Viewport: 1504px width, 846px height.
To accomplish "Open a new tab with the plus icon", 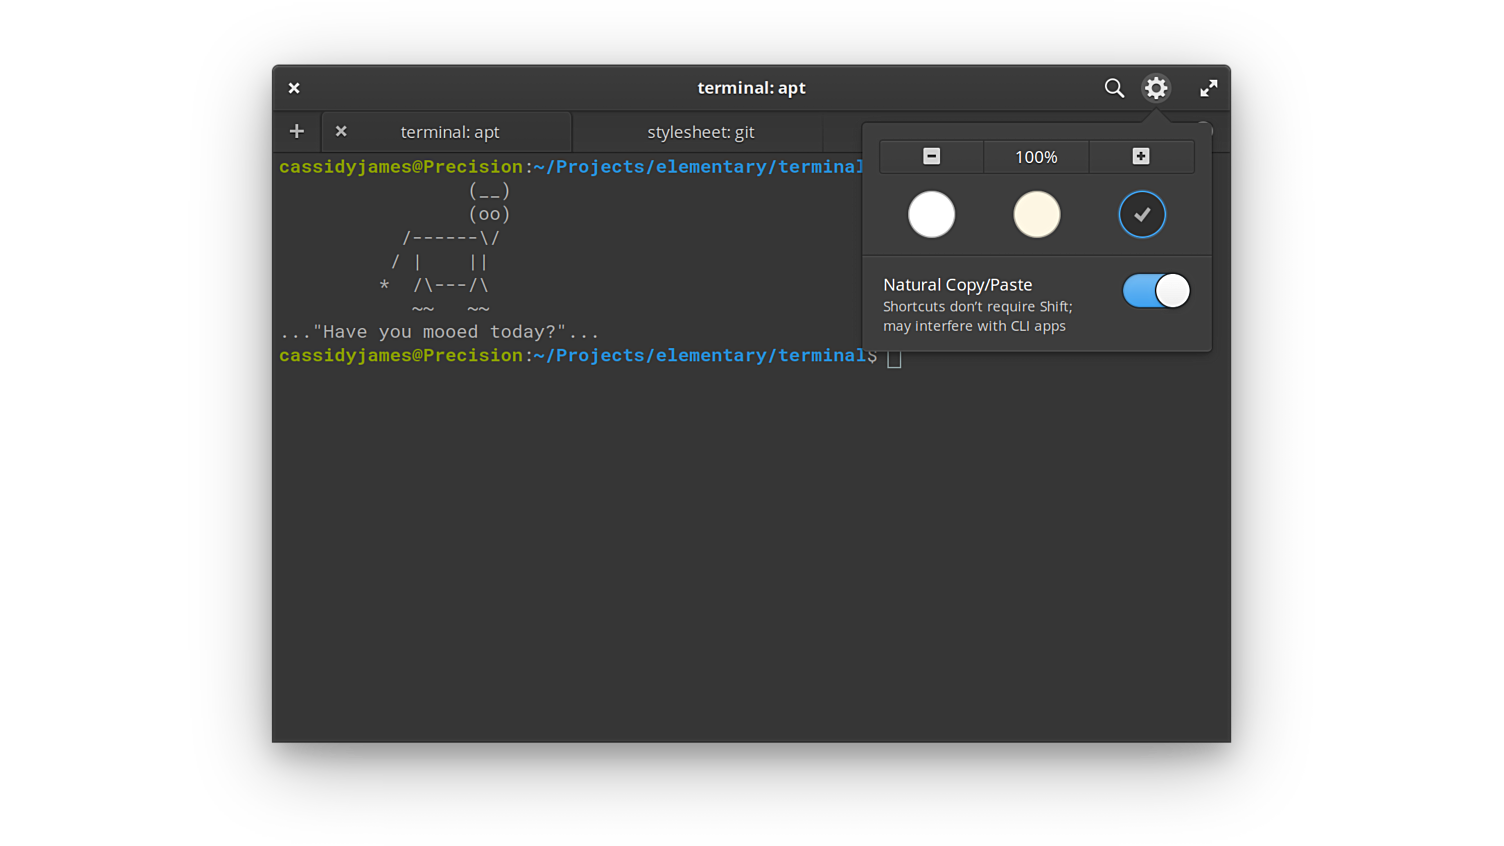I will pyautogui.click(x=297, y=132).
